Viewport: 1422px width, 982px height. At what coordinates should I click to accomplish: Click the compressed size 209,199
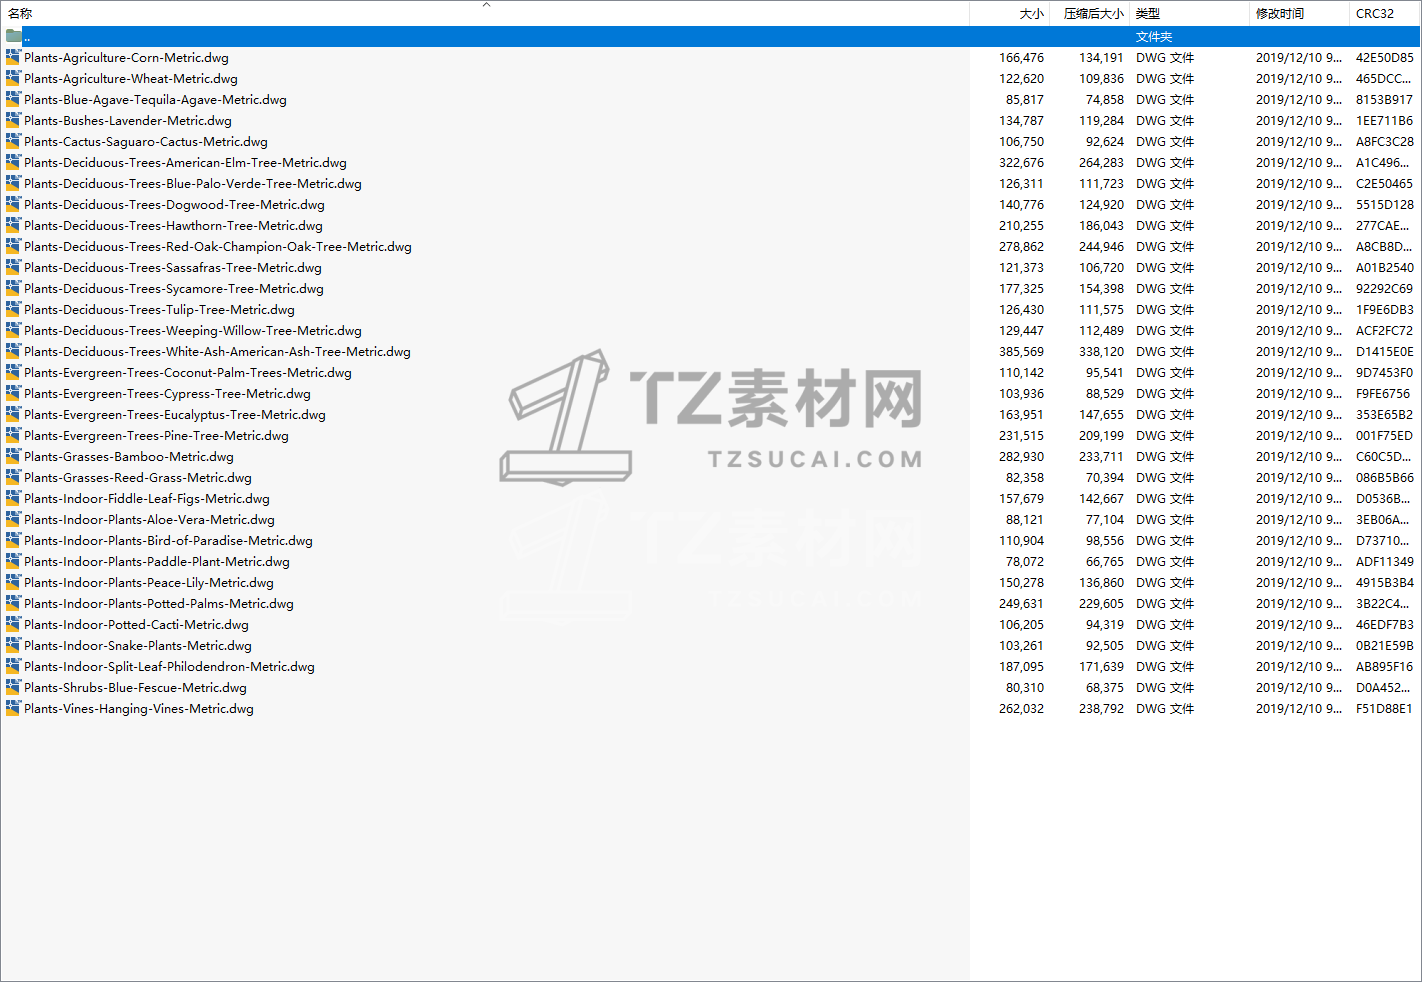click(1101, 436)
